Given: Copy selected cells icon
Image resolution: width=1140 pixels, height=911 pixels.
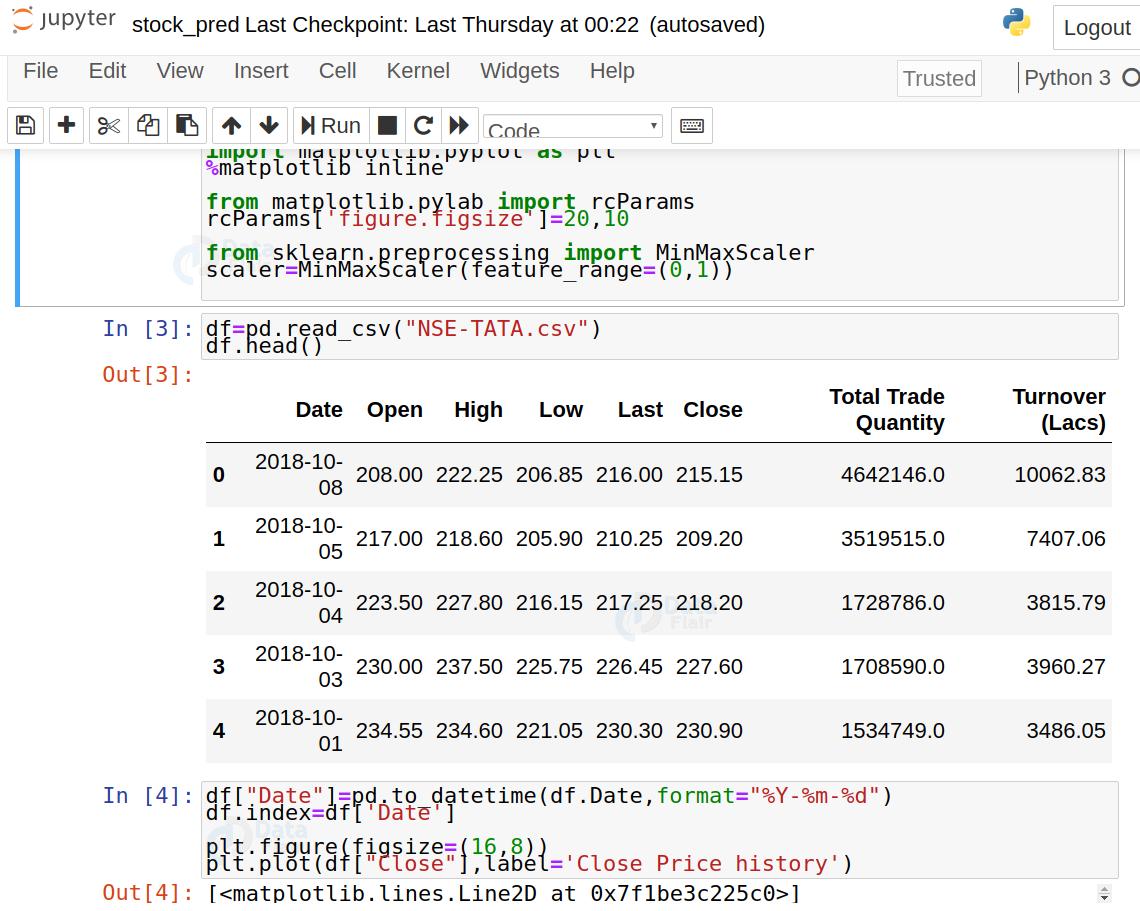Looking at the screenshot, I should click(148, 126).
